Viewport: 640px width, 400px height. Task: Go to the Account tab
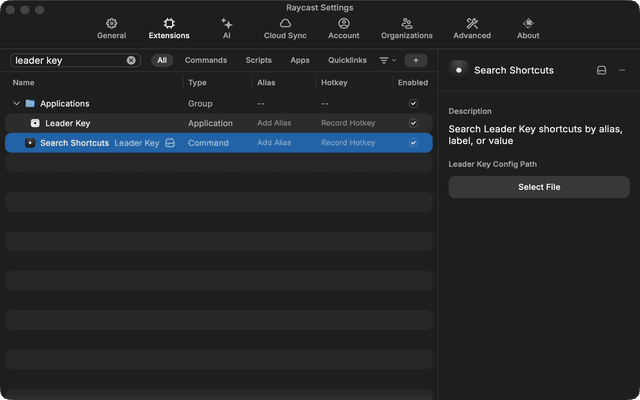tap(343, 28)
